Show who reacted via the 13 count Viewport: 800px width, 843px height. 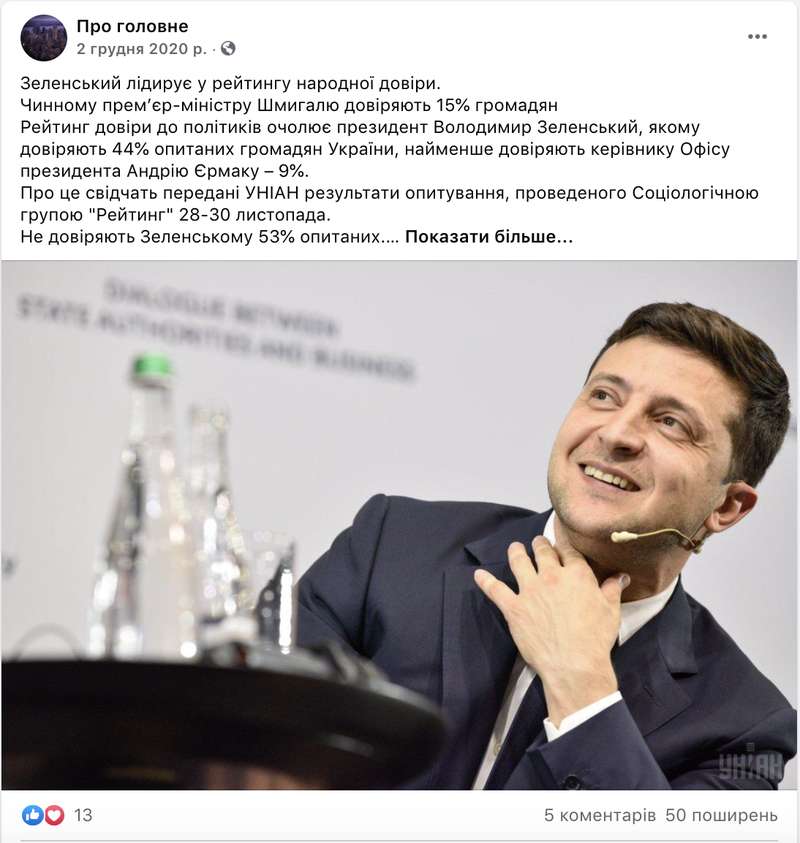[x=83, y=815]
